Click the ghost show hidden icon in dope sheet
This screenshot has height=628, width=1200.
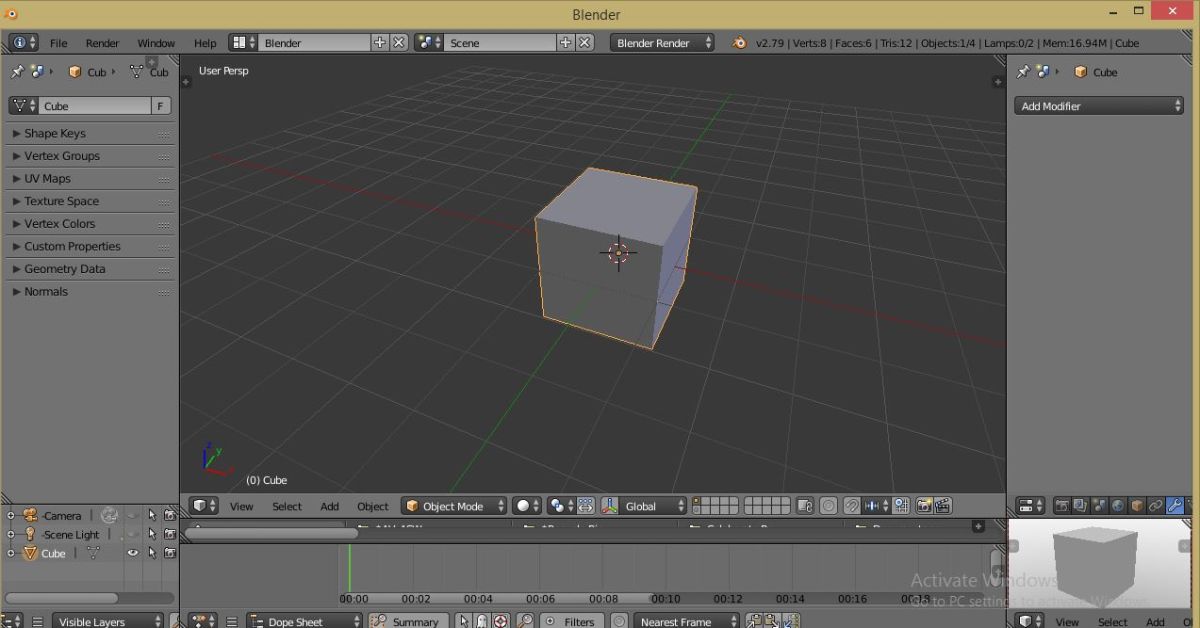pos(482,621)
